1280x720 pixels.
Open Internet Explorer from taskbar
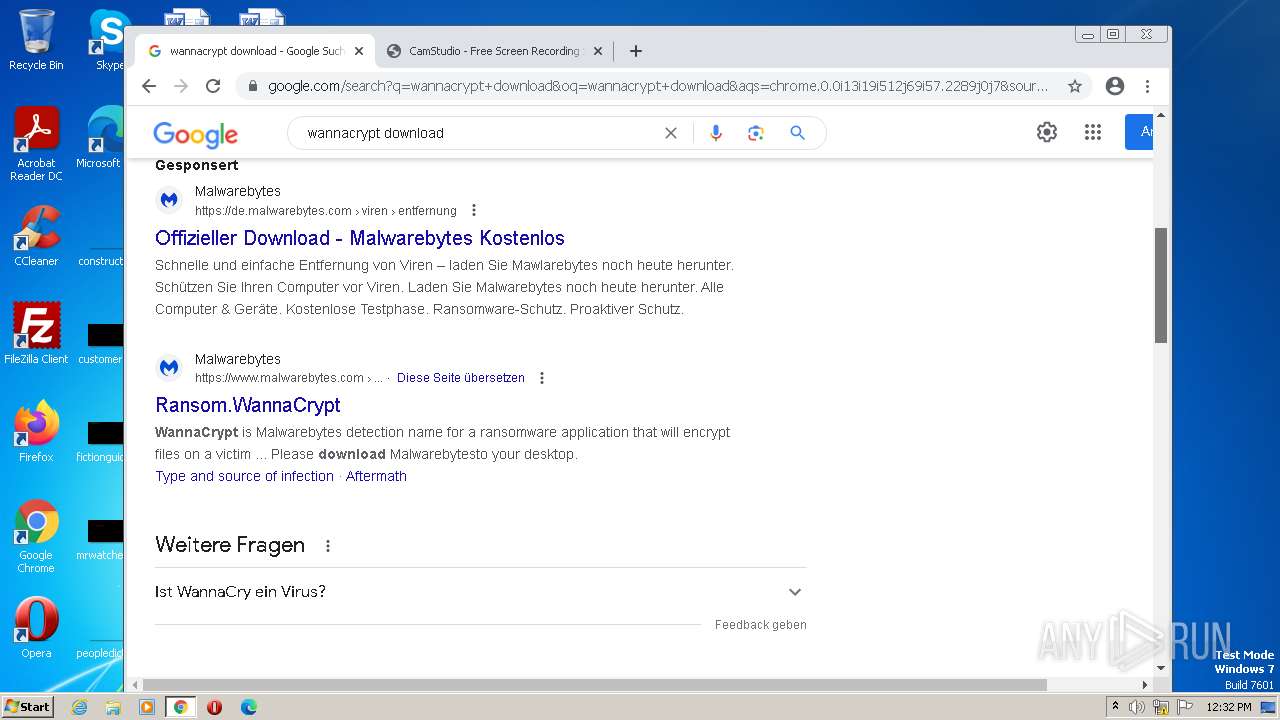(x=80, y=707)
